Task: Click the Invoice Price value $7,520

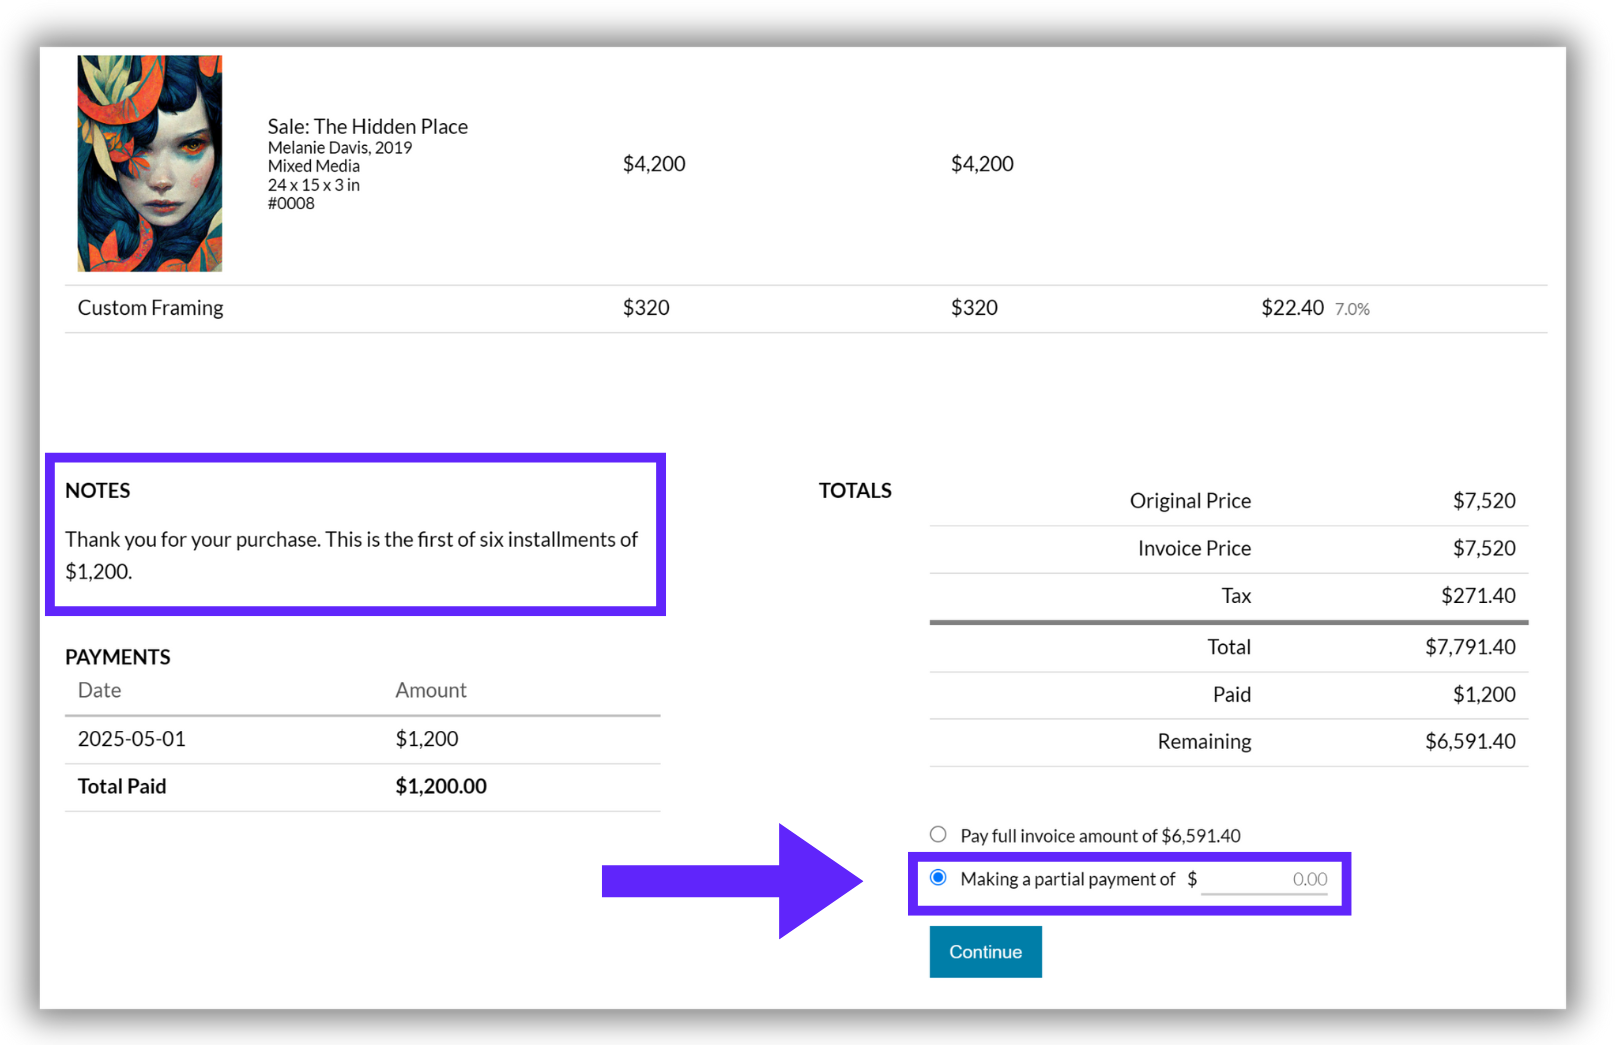Action: [1484, 548]
